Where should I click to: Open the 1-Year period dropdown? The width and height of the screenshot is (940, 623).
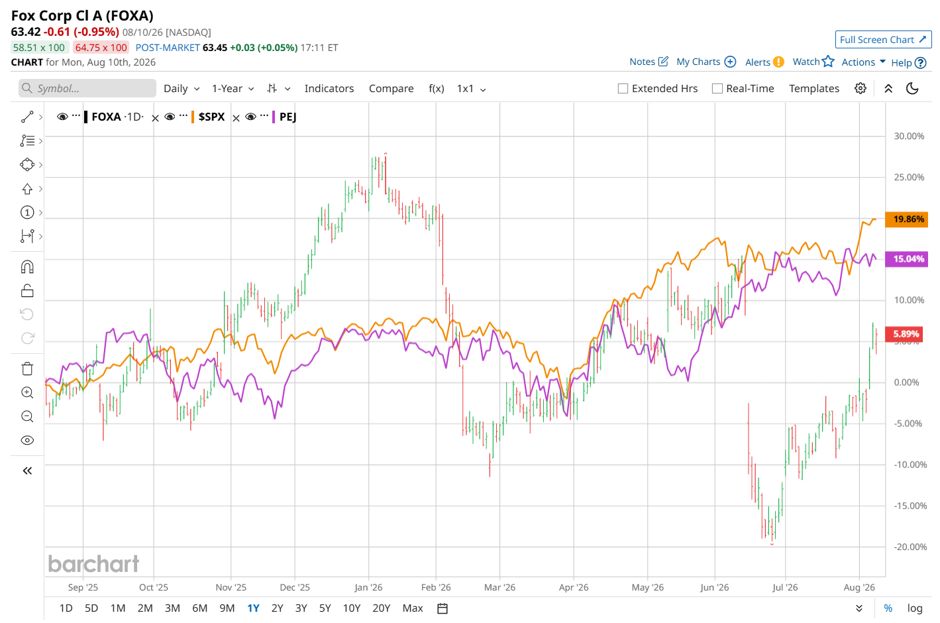pos(233,88)
